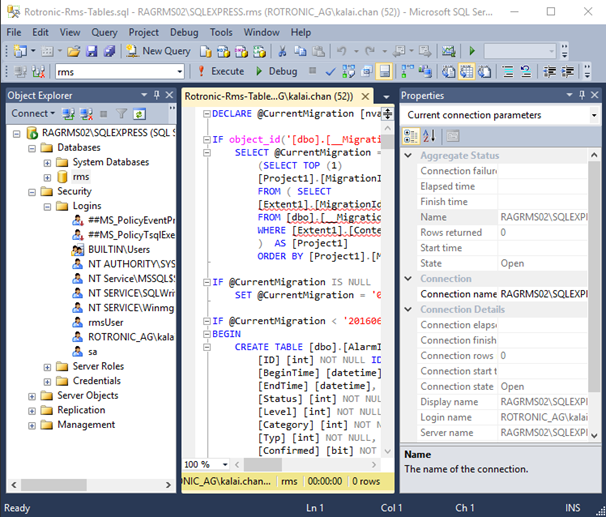The image size is (606, 517).
Task: Execute the query
Action: click(221, 71)
